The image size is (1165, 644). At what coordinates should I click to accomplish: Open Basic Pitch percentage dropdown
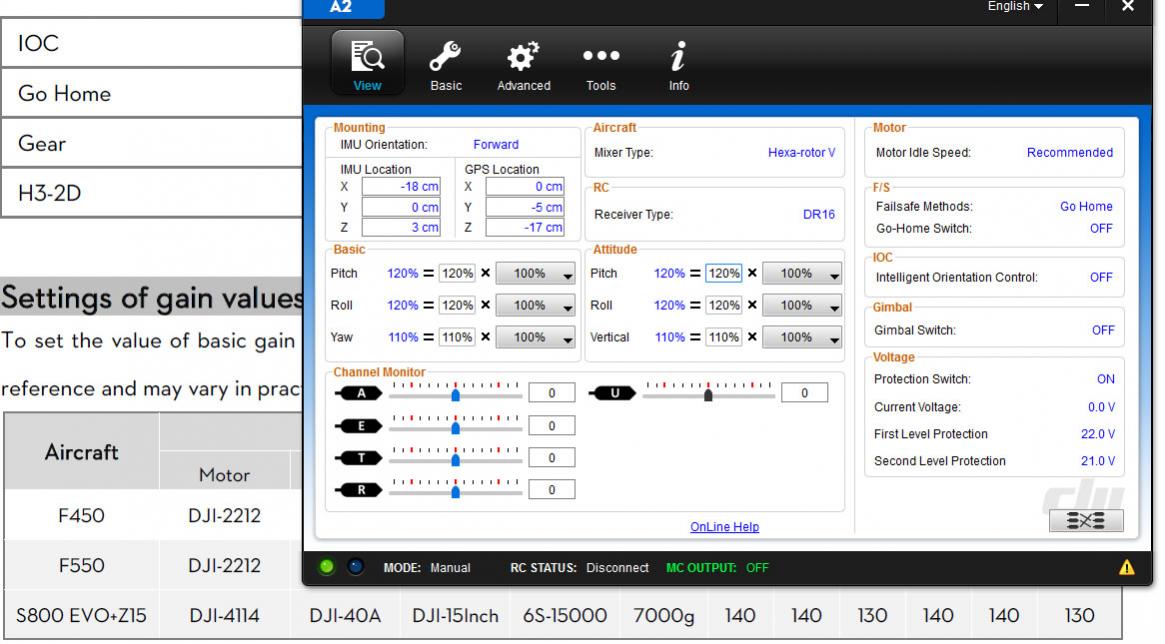[x=538, y=274]
